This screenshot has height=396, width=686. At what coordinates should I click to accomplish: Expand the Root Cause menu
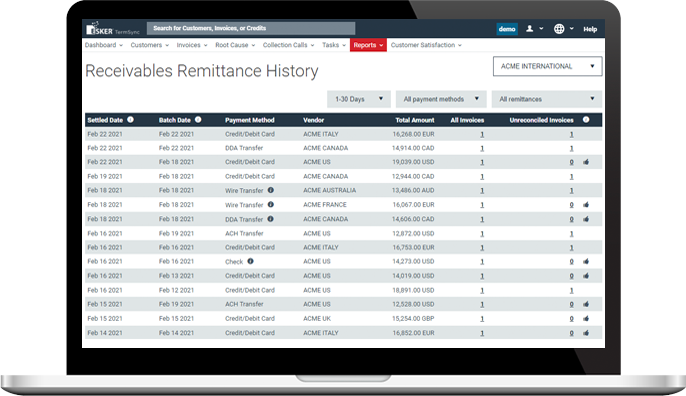pos(235,45)
